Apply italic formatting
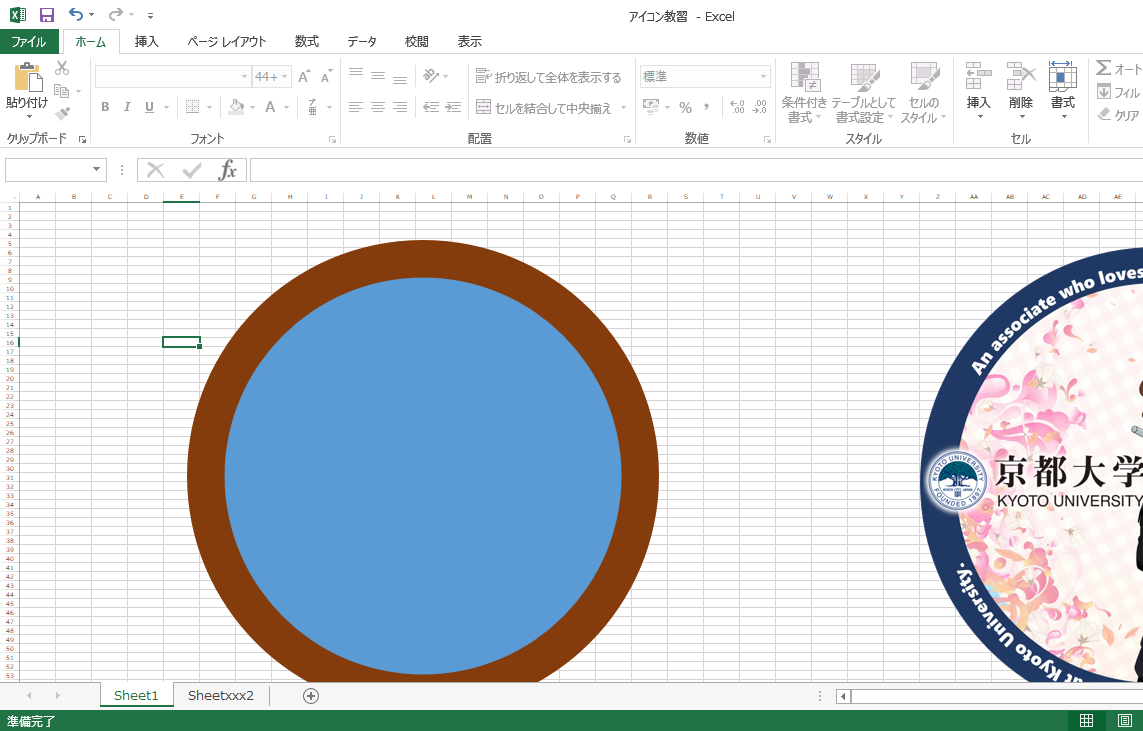1143x731 pixels. [x=125, y=106]
